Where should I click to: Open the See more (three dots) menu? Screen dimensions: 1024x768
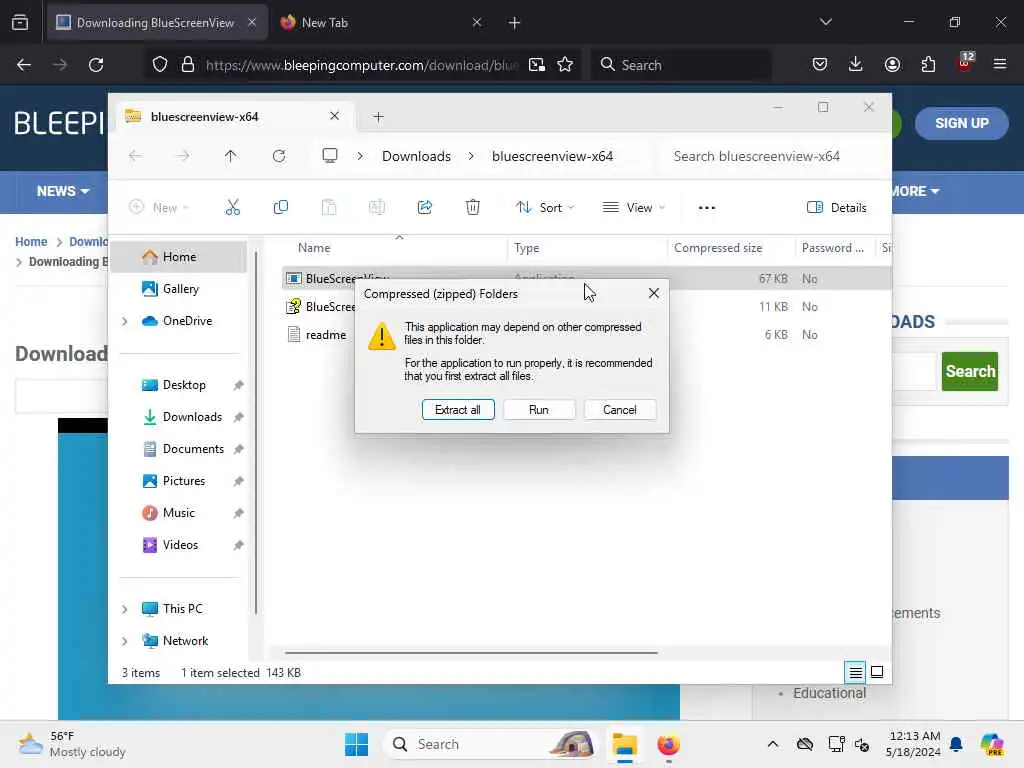click(x=707, y=208)
